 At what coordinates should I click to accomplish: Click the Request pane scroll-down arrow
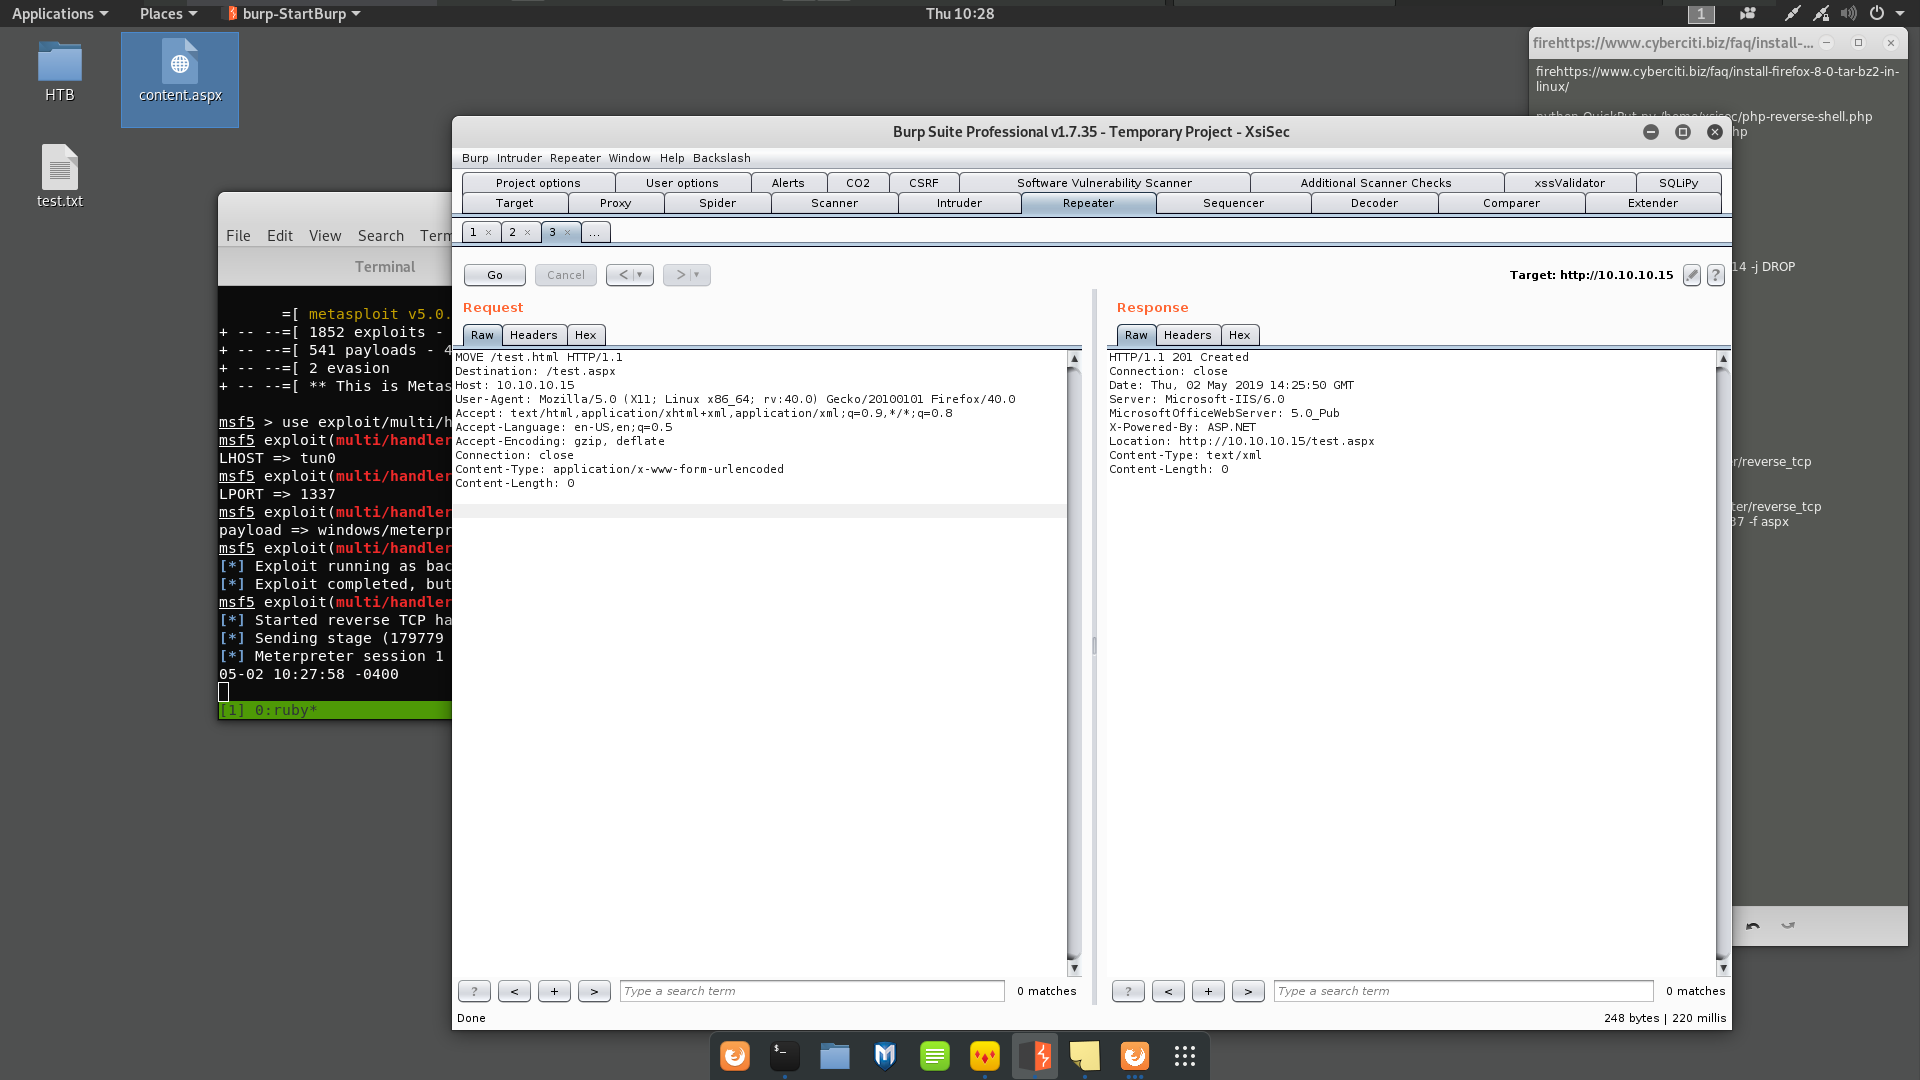pyautogui.click(x=1074, y=968)
